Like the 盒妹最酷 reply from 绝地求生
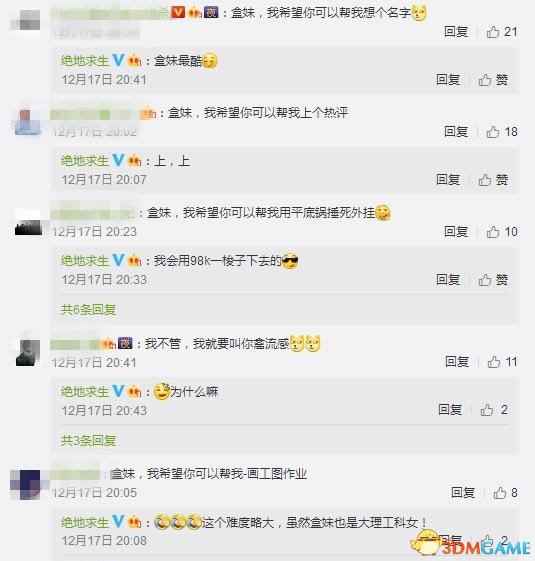This screenshot has width=535, height=561. tap(493, 80)
